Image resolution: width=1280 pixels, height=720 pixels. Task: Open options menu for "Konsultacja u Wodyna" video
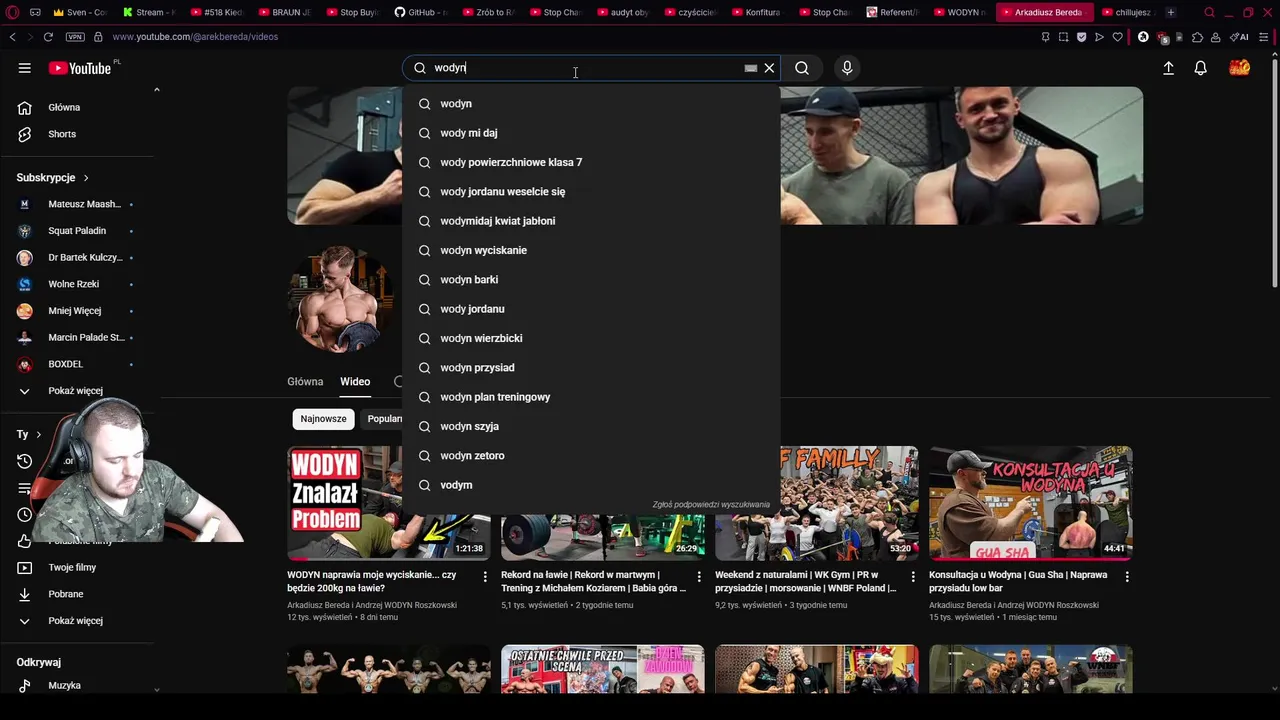click(1127, 577)
